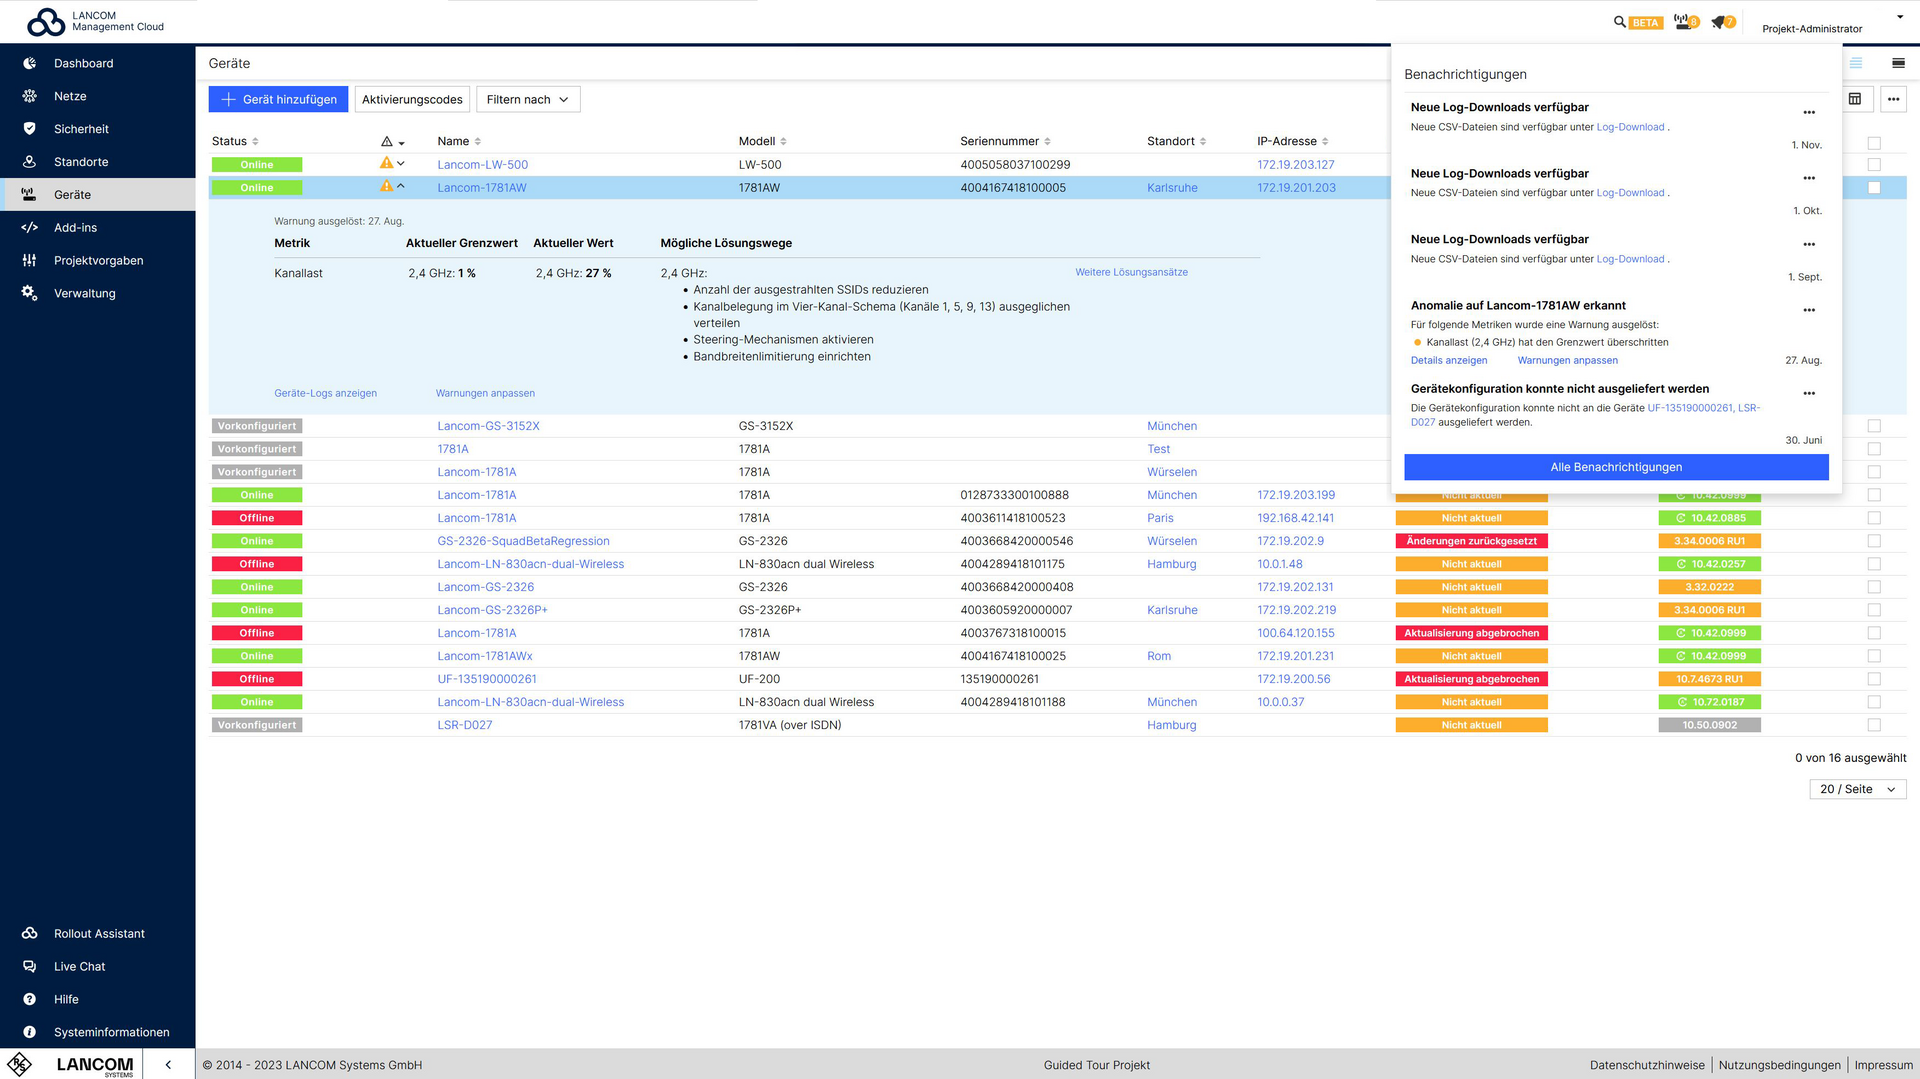This screenshot has height=1079, width=1920.
Task: Click the search magnifier icon
Action: [x=1619, y=21]
